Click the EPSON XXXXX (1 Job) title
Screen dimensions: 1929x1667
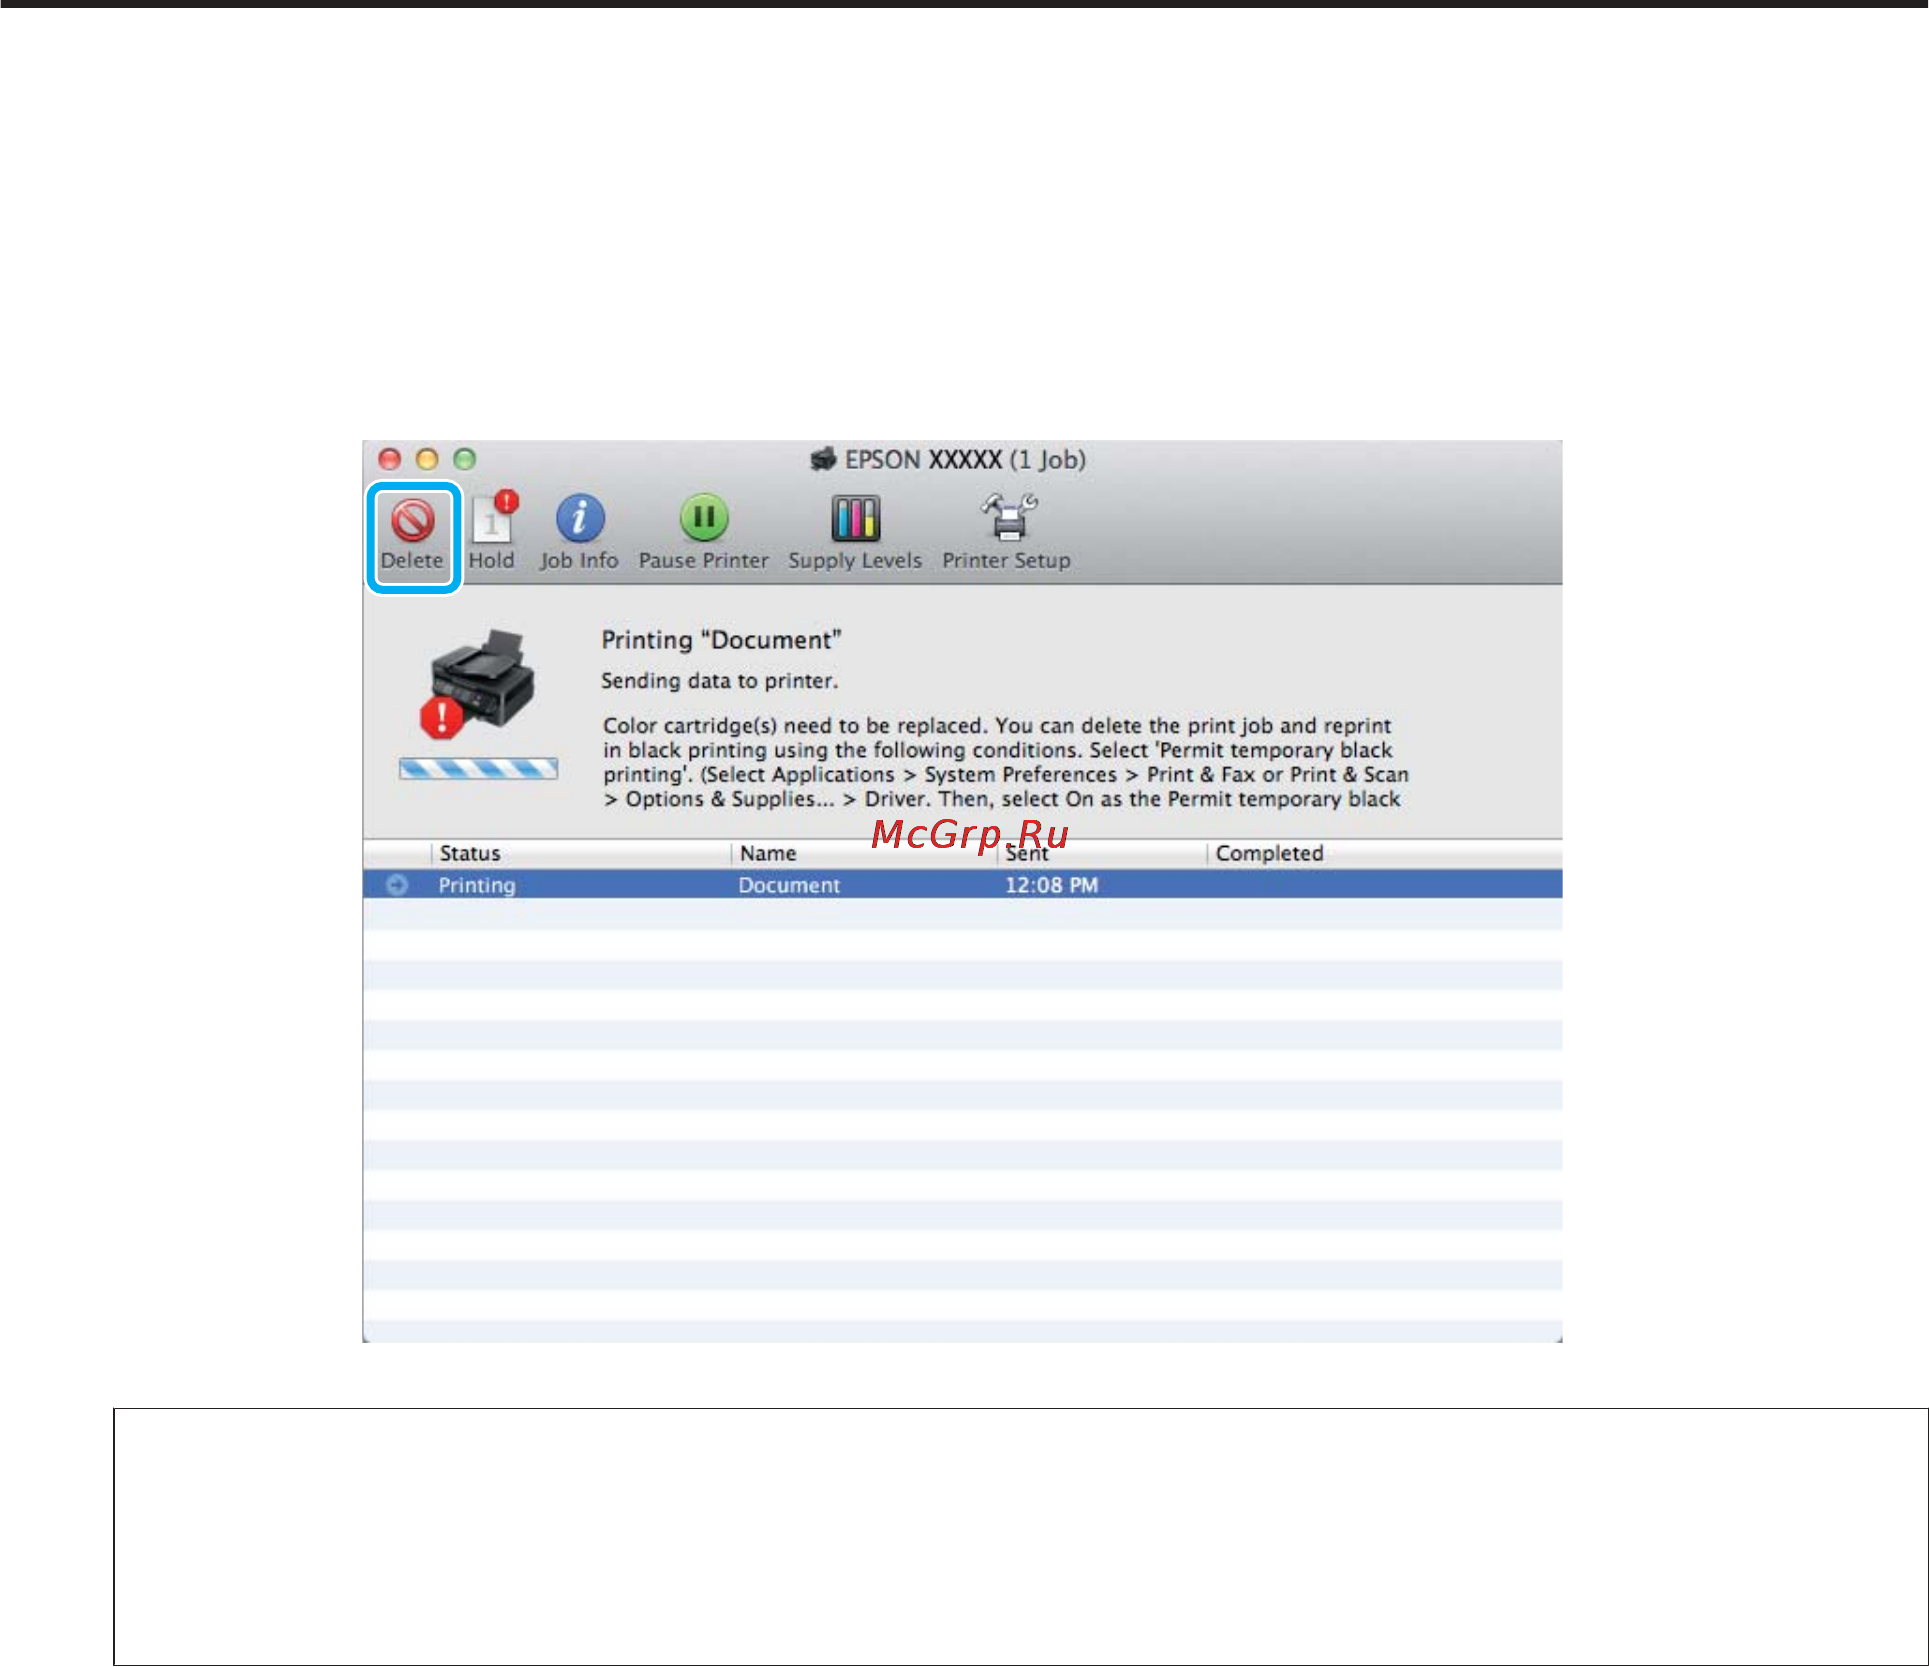(x=965, y=460)
